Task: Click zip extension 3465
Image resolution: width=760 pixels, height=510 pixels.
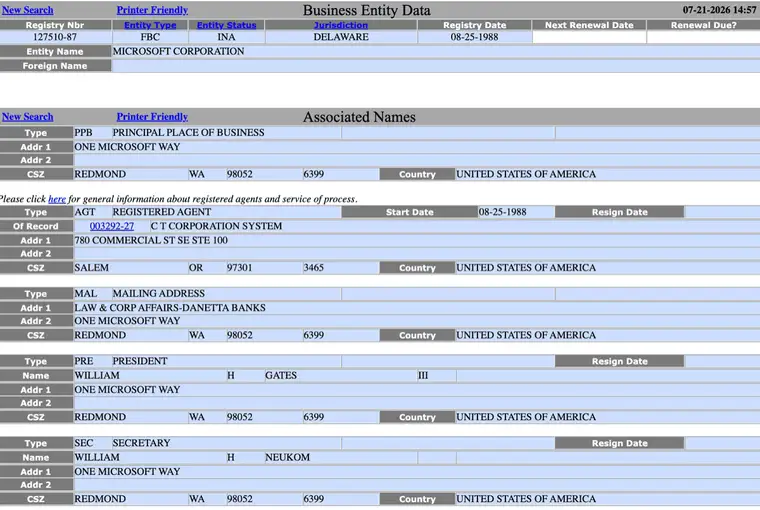Action: click(x=313, y=268)
